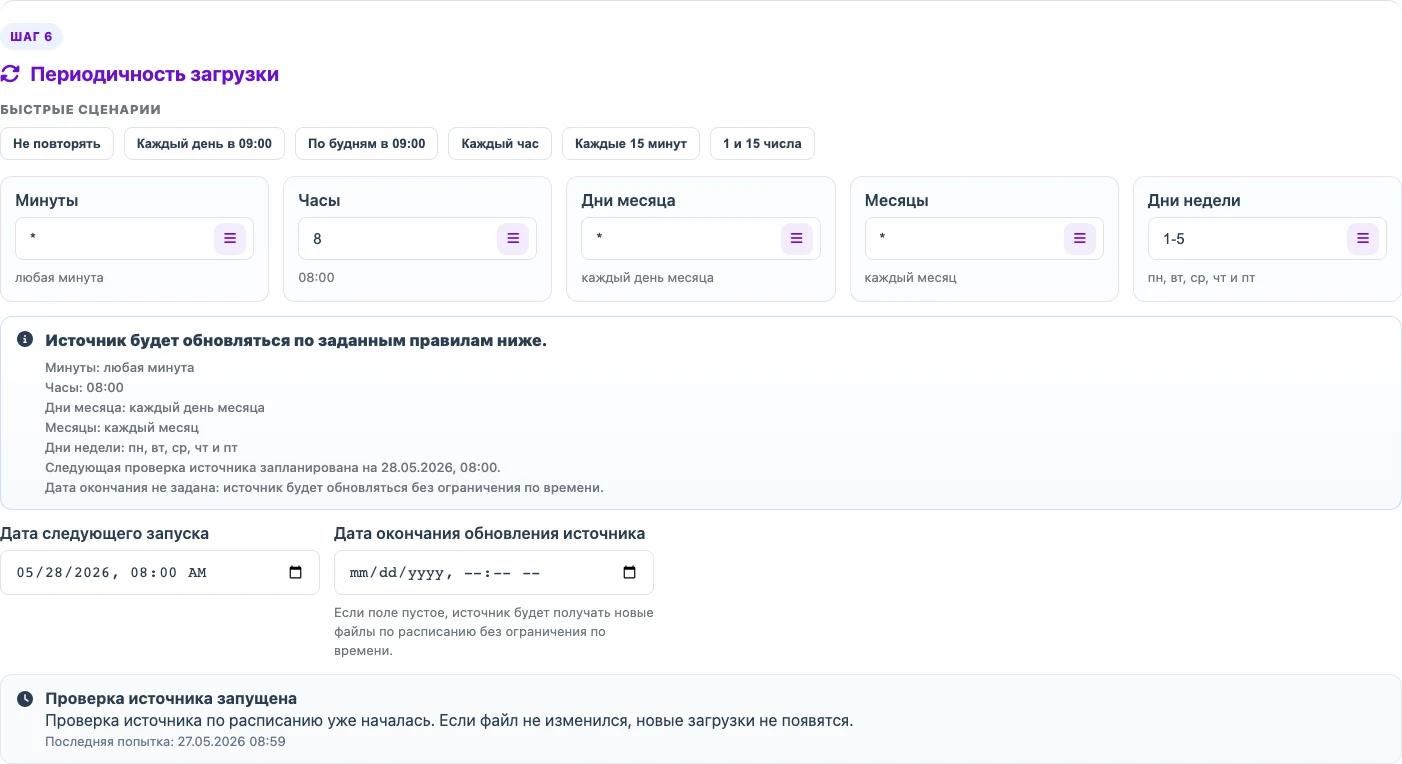Click the Минуты: любая минута summary line
The width and height of the screenshot is (1402, 764).
coord(119,367)
